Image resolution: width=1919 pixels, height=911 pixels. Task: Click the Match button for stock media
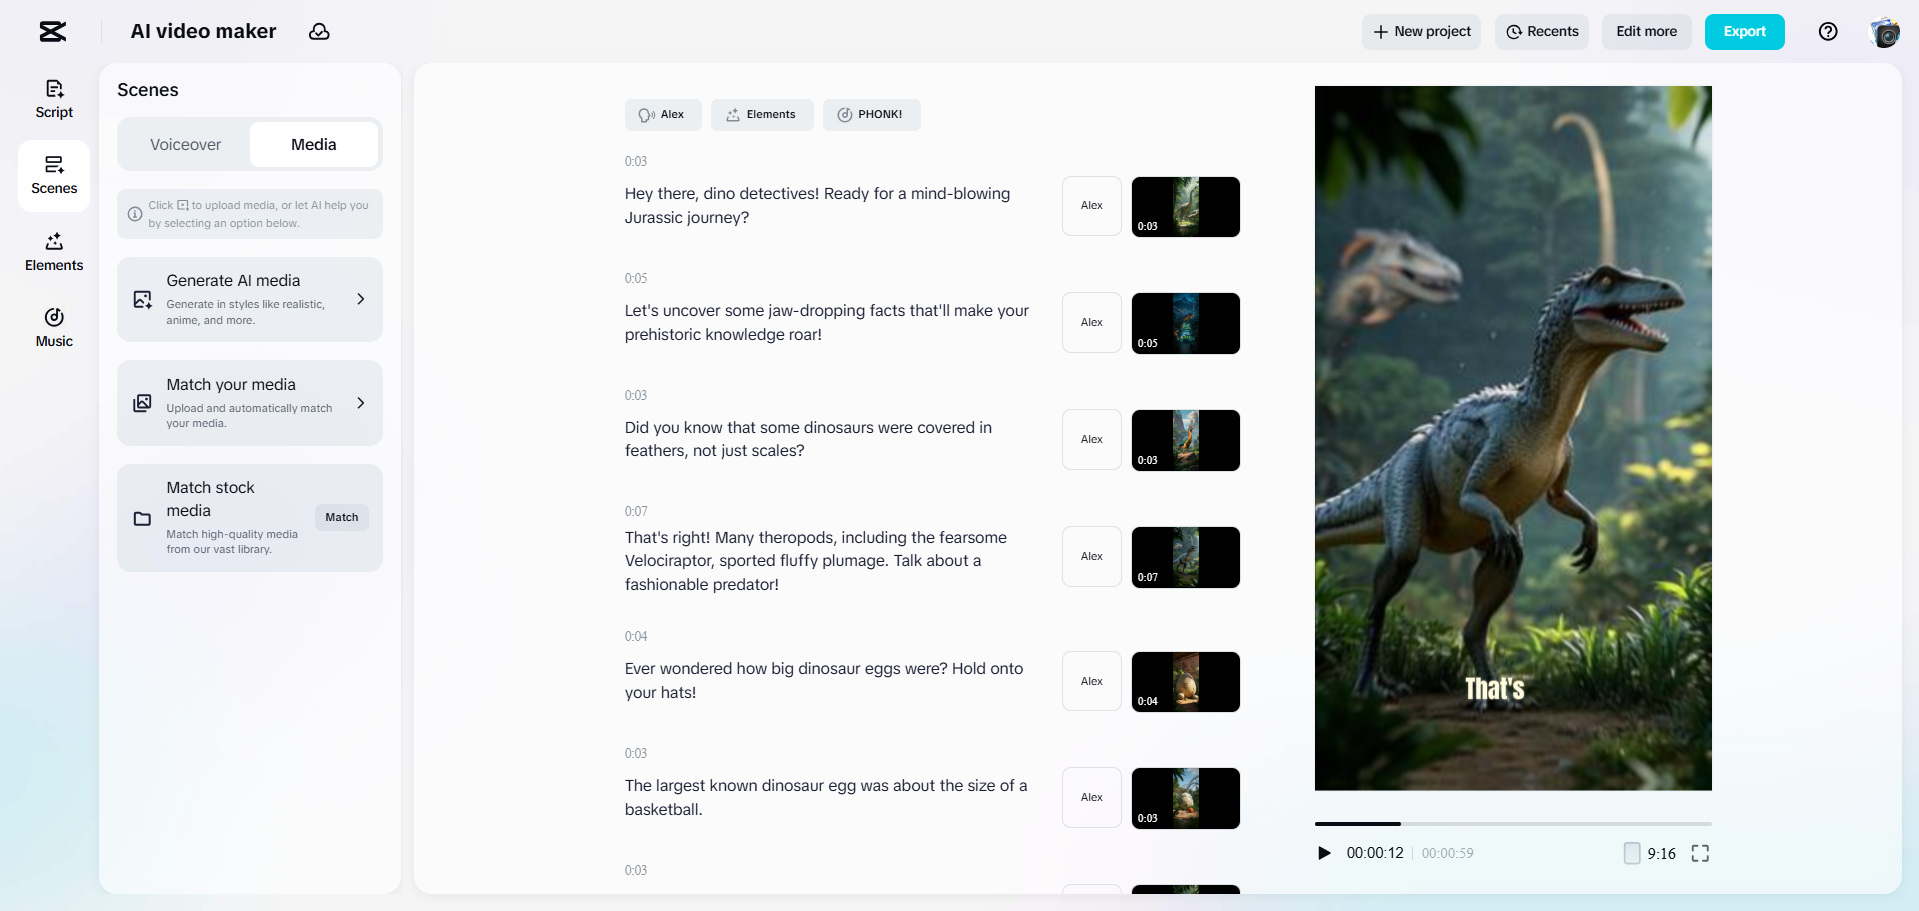coord(342,517)
